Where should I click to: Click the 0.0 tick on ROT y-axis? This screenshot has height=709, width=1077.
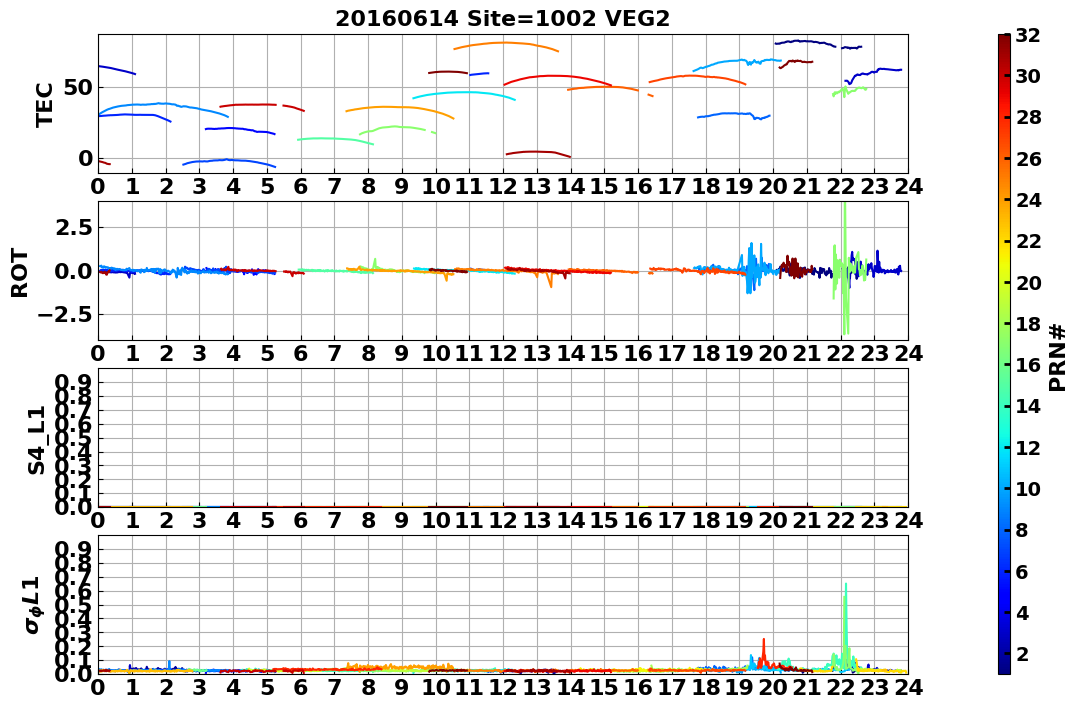point(74,271)
